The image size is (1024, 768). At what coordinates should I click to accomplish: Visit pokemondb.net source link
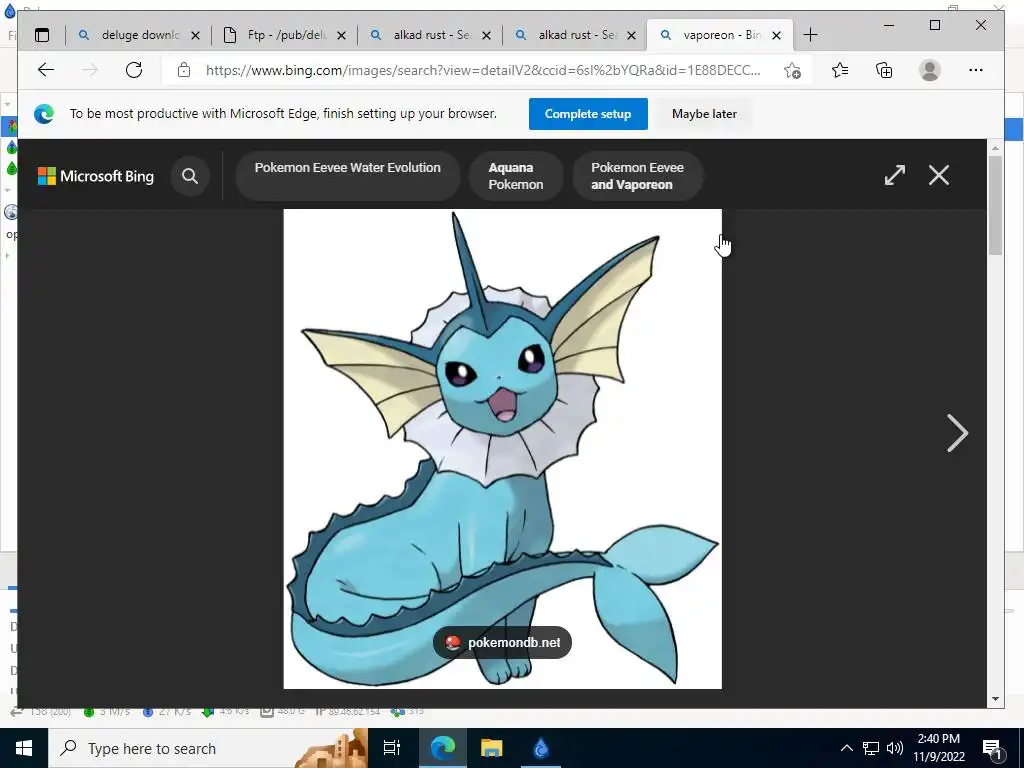(x=502, y=643)
